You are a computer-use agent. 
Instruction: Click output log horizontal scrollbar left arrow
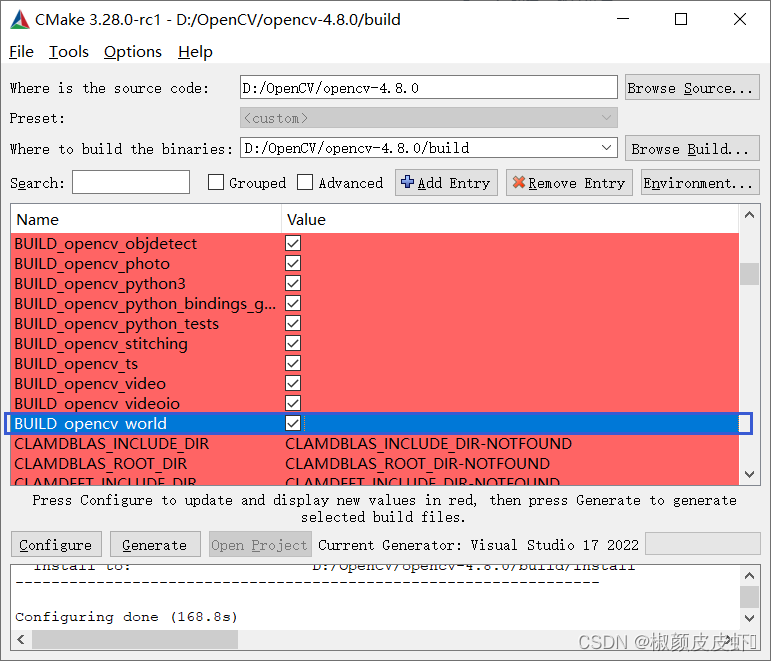click(x=21, y=639)
